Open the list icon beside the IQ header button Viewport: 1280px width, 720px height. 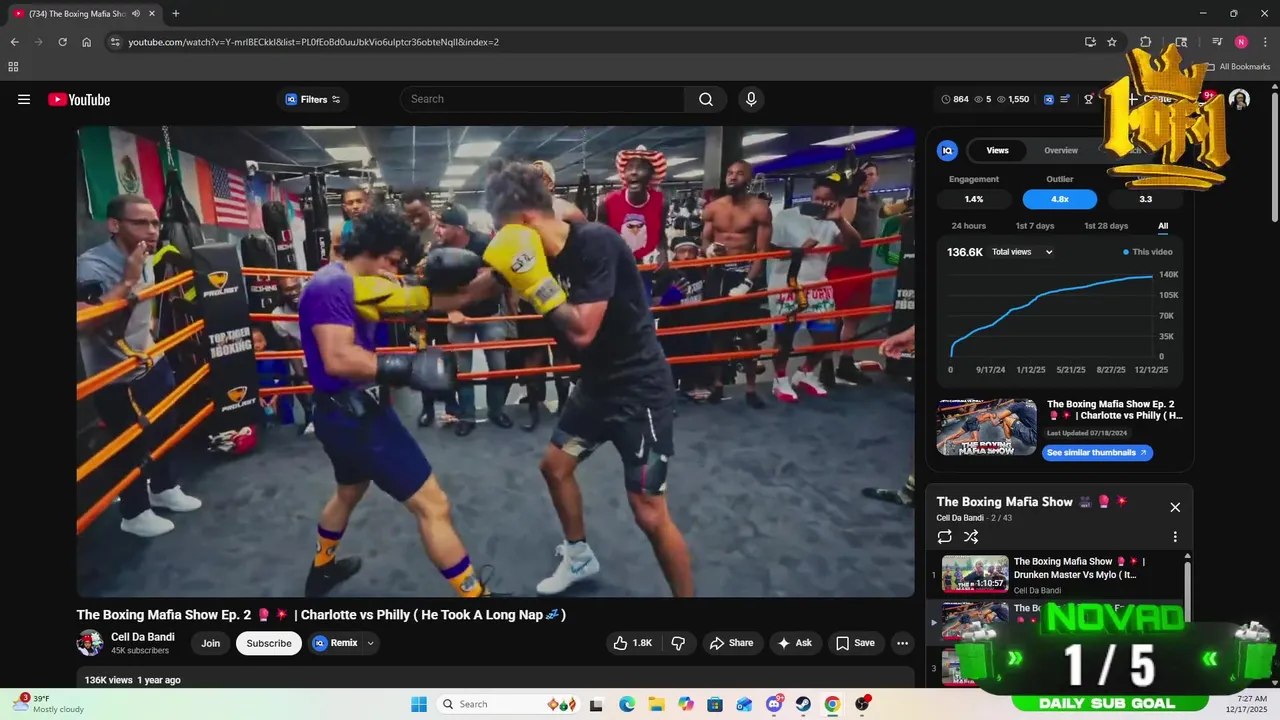1065,99
